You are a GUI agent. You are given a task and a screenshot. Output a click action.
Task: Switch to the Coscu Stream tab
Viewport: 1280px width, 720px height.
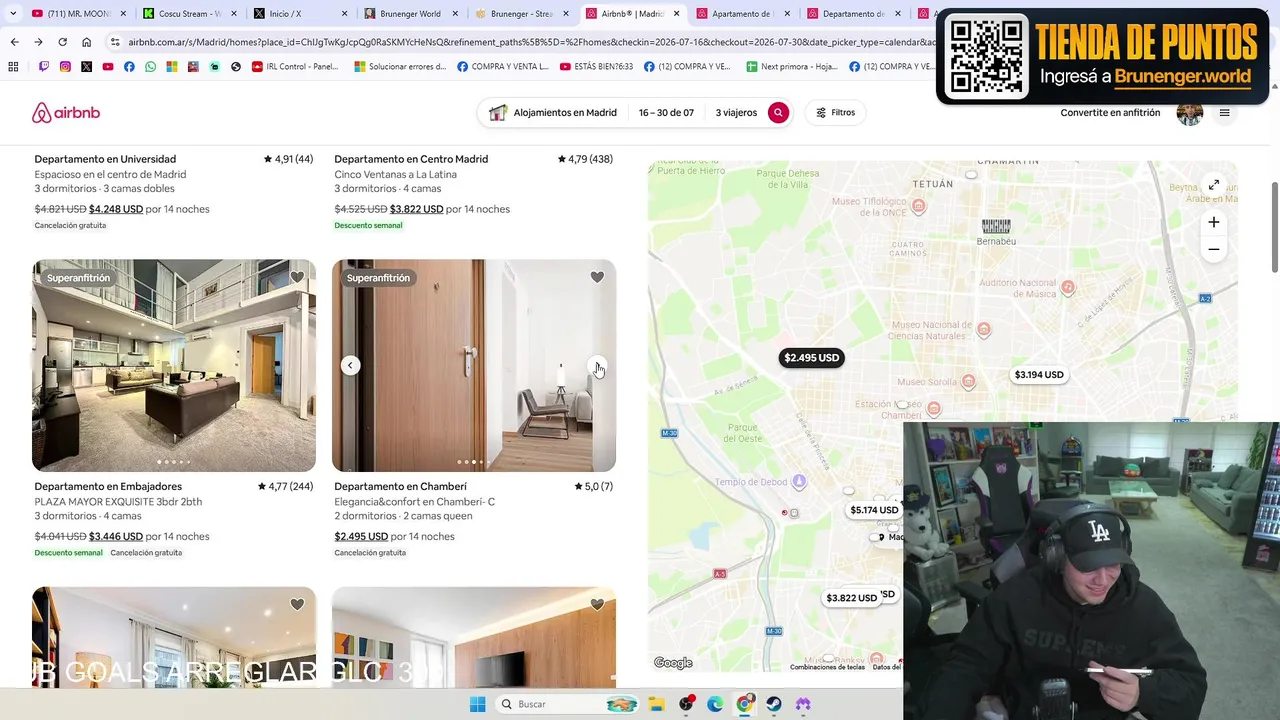click(x=188, y=14)
